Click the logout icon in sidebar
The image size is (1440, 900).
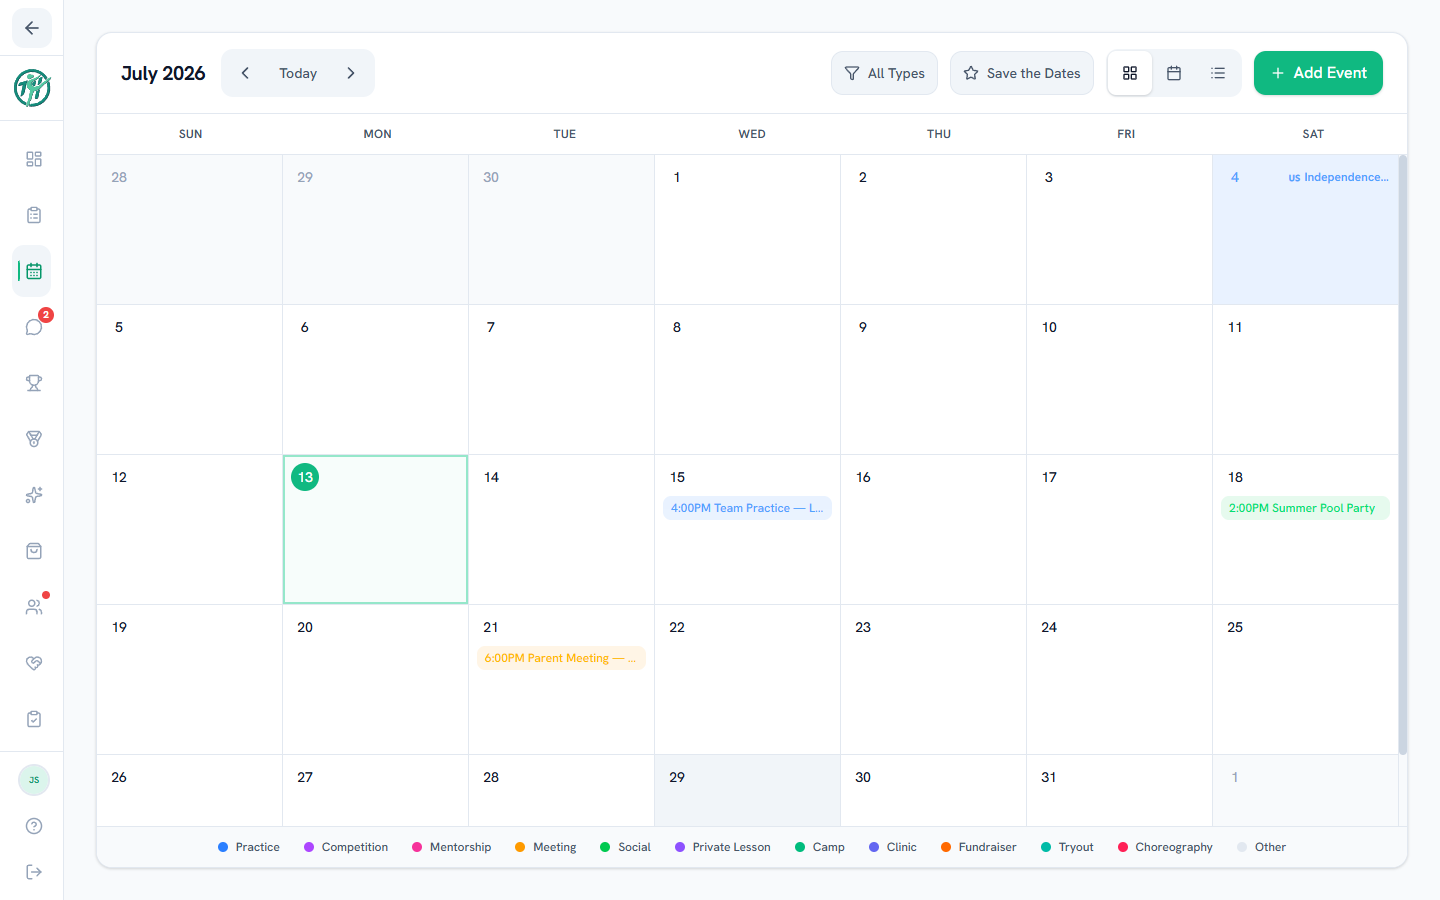pos(34,872)
